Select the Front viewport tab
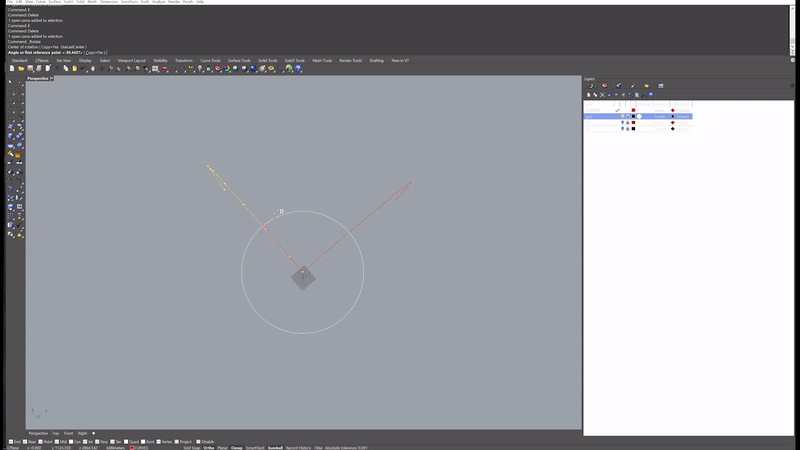The image size is (800, 450). (x=68, y=434)
